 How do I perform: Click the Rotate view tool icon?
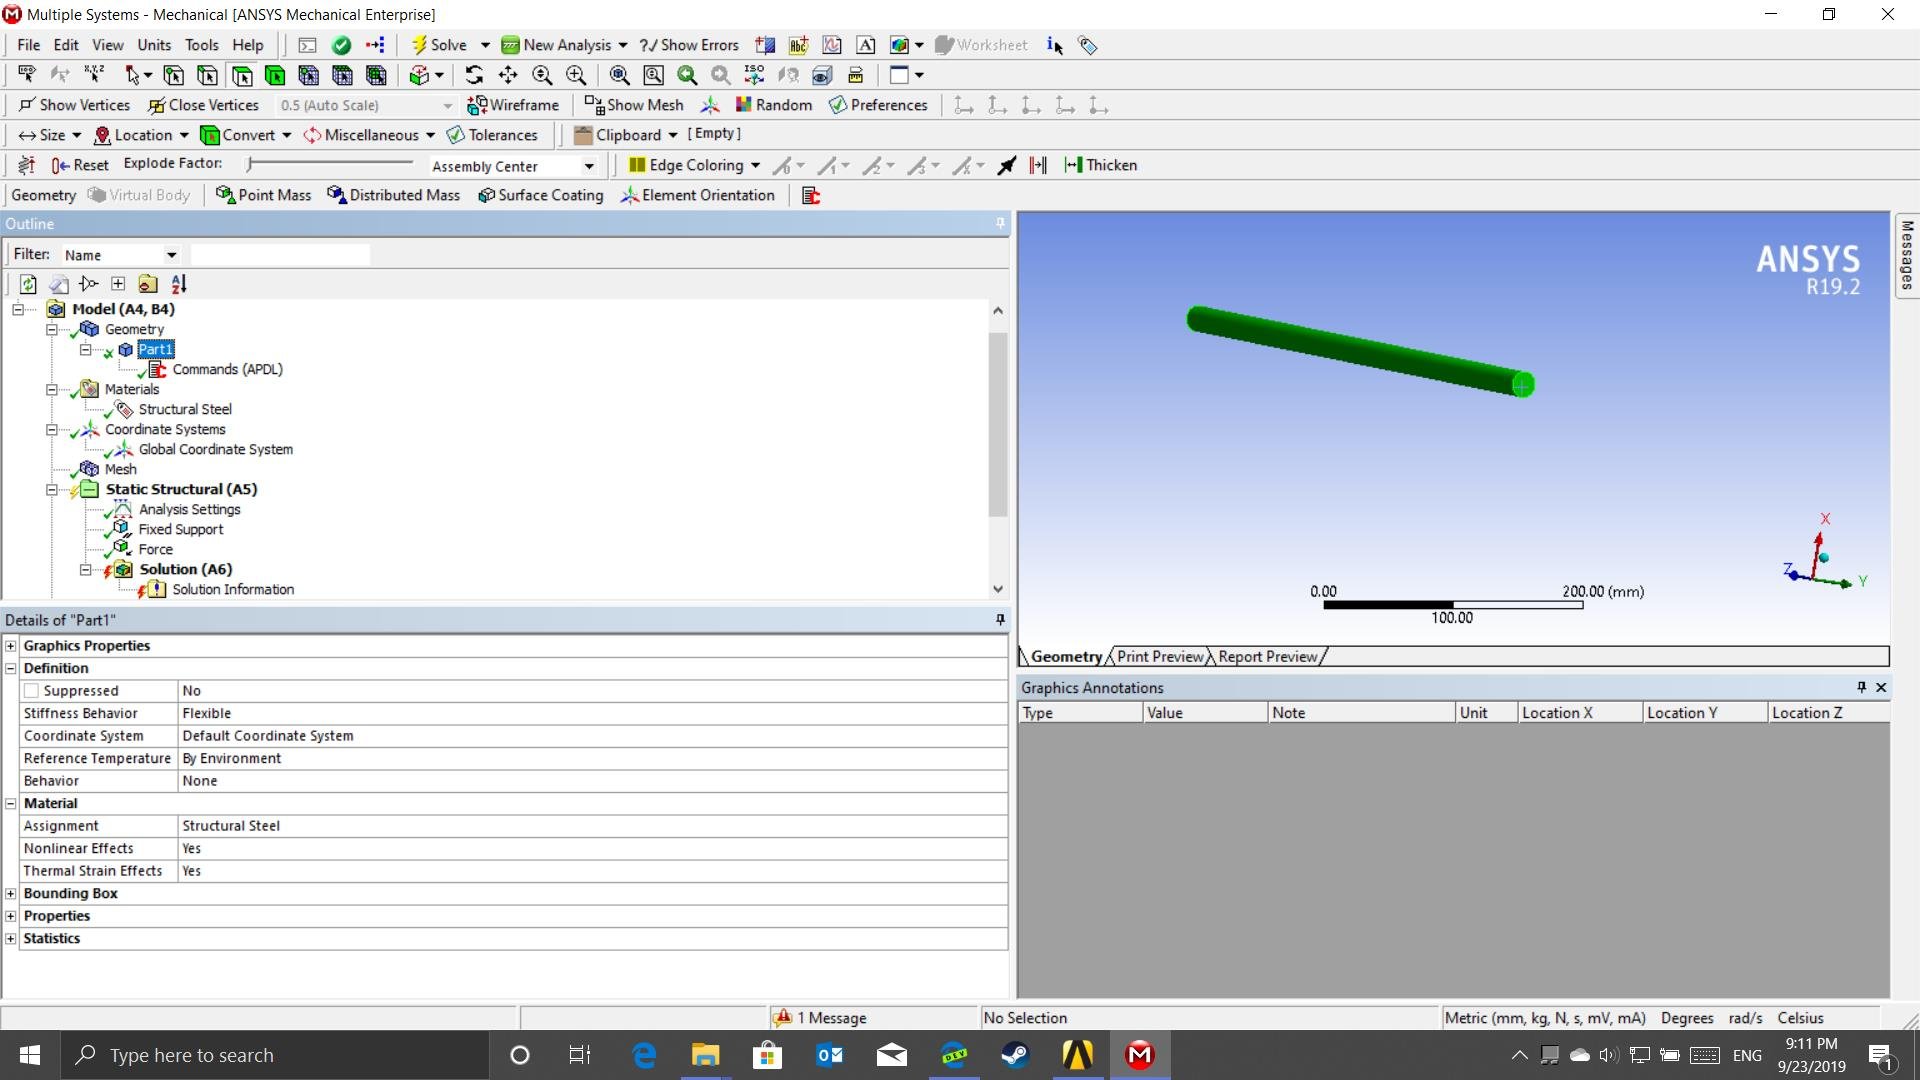(x=474, y=75)
